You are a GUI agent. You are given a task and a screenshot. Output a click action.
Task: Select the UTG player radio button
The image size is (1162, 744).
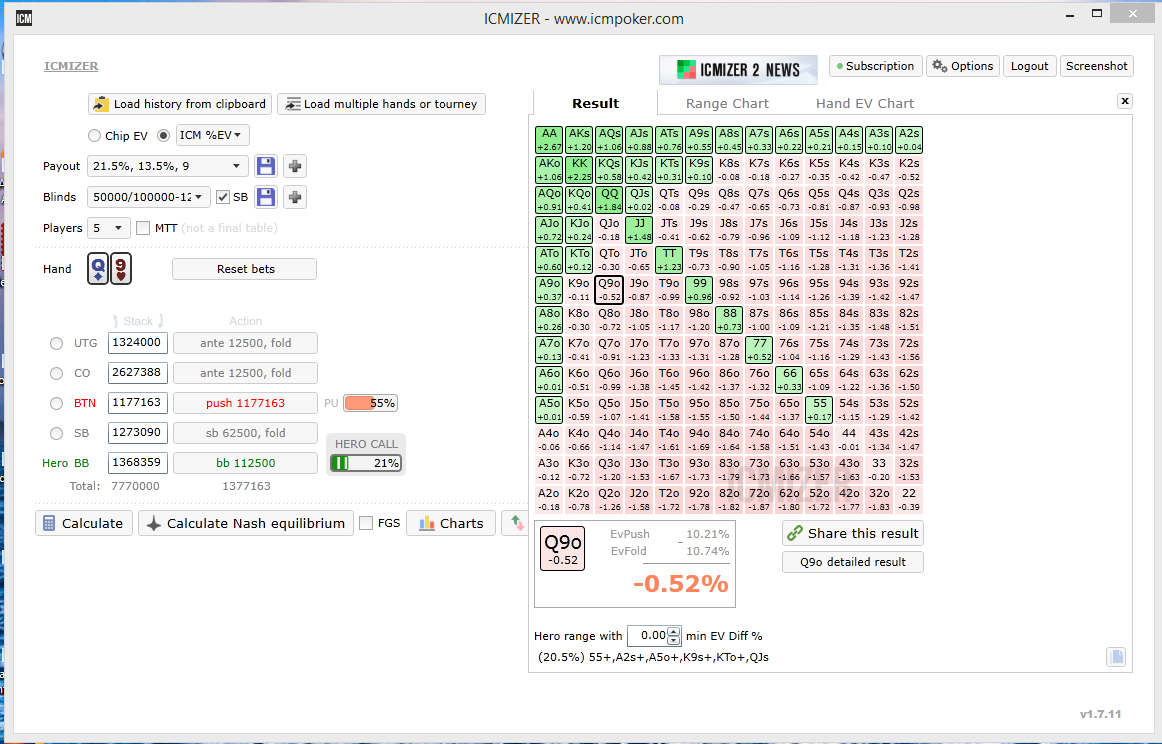point(56,344)
